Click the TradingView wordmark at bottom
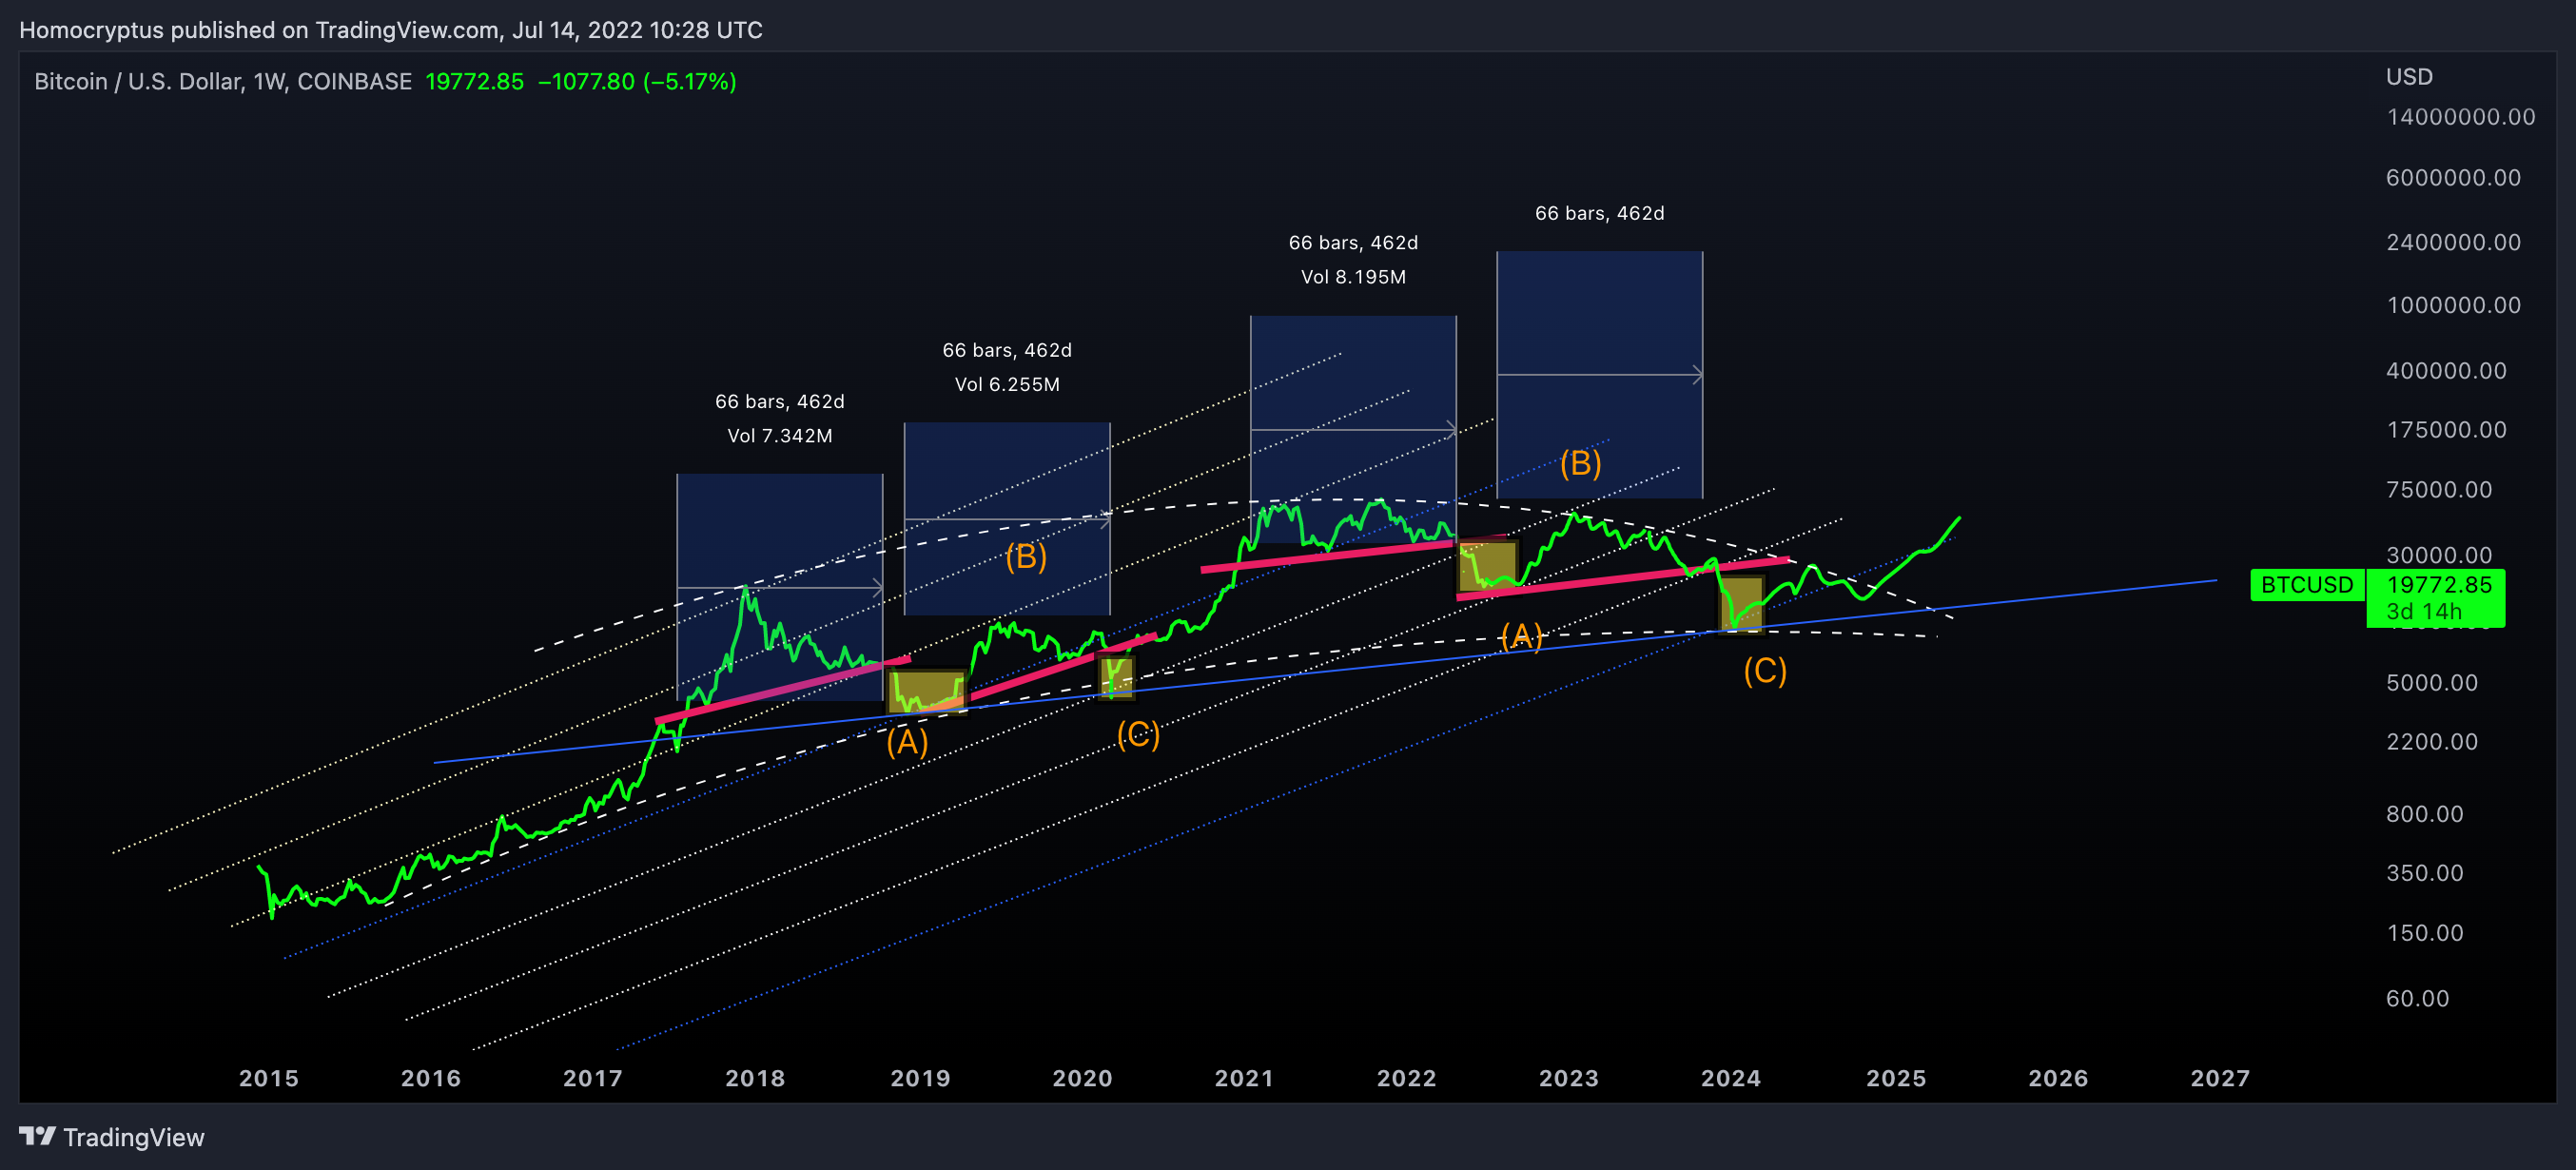The height and width of the screenshot is (1170, 2576). (134, 1137)
